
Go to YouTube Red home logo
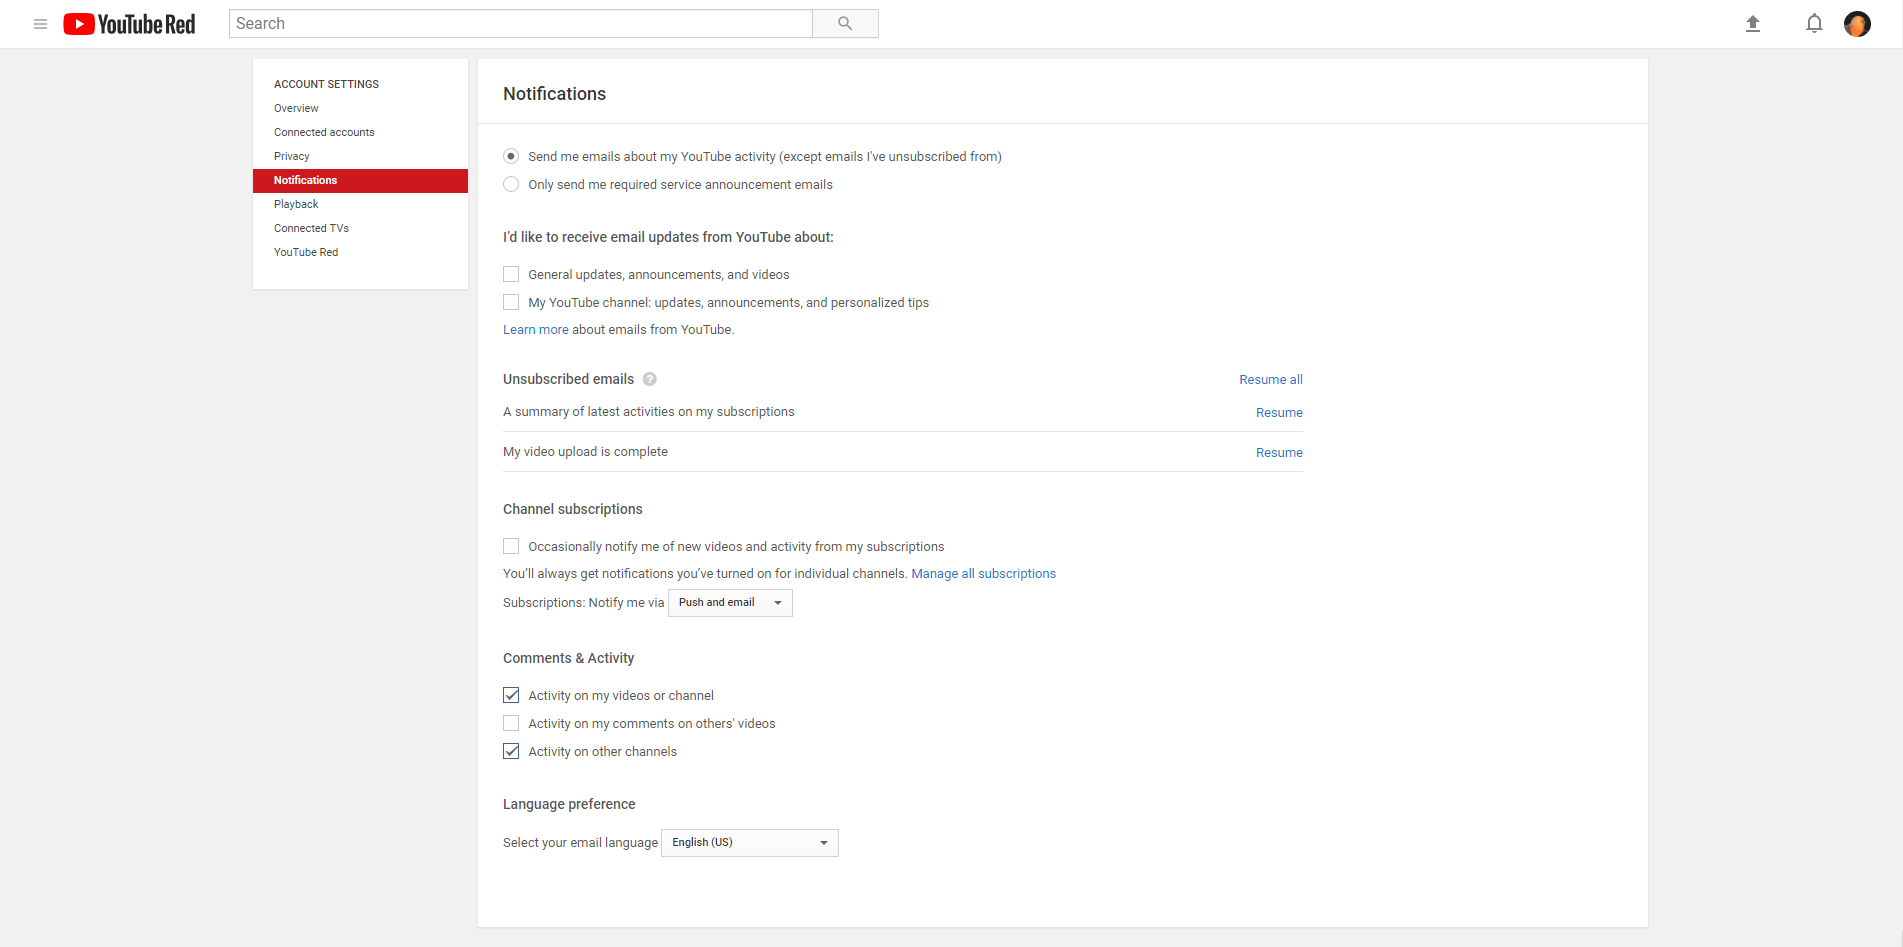pos(129,24)
